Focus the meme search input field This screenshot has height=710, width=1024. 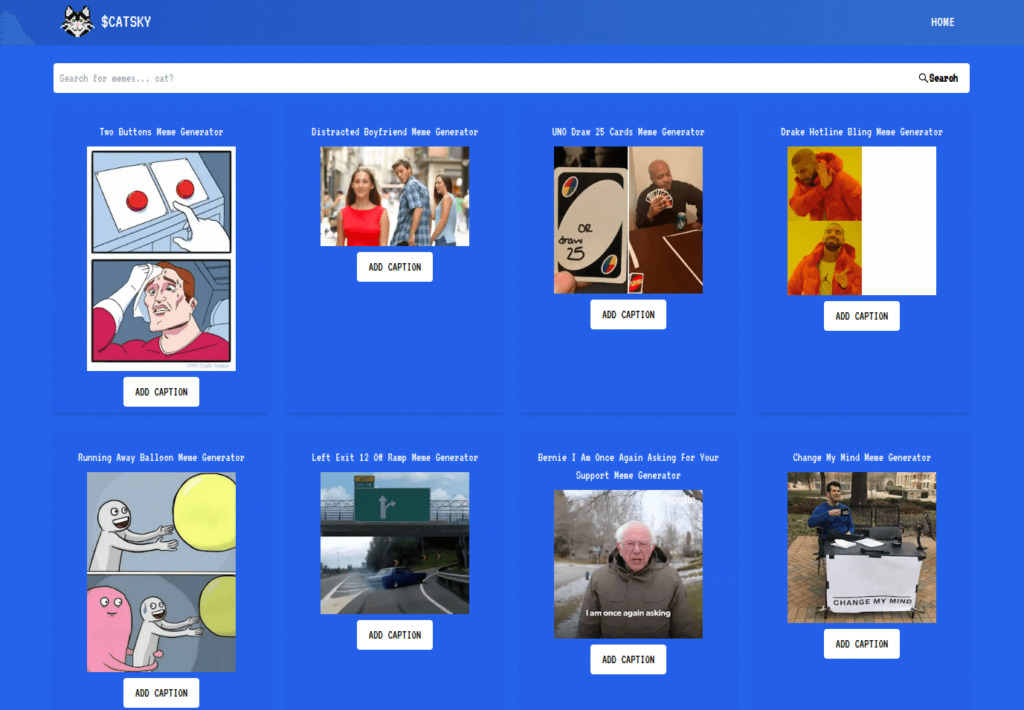pos(480,78)
